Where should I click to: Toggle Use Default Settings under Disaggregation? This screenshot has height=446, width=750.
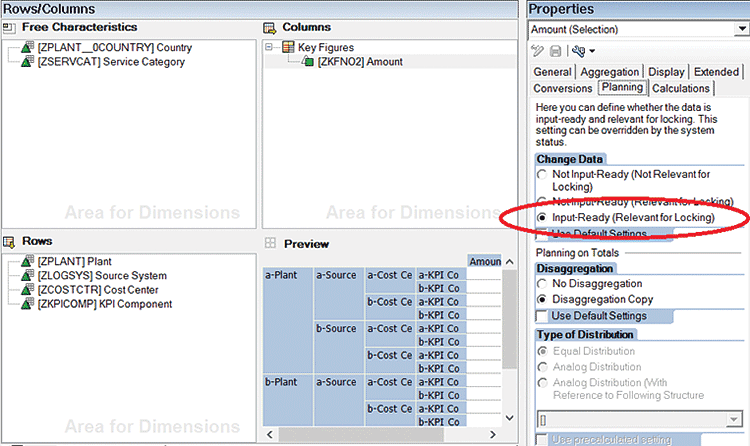(x=542, y=316)
